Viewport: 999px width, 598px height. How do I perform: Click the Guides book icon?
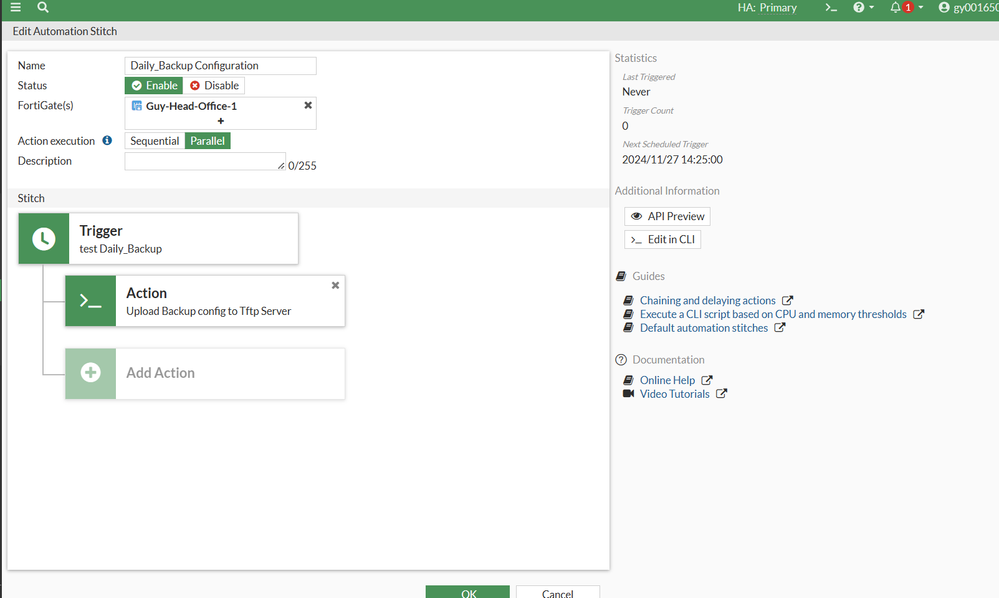click(621, 276)
